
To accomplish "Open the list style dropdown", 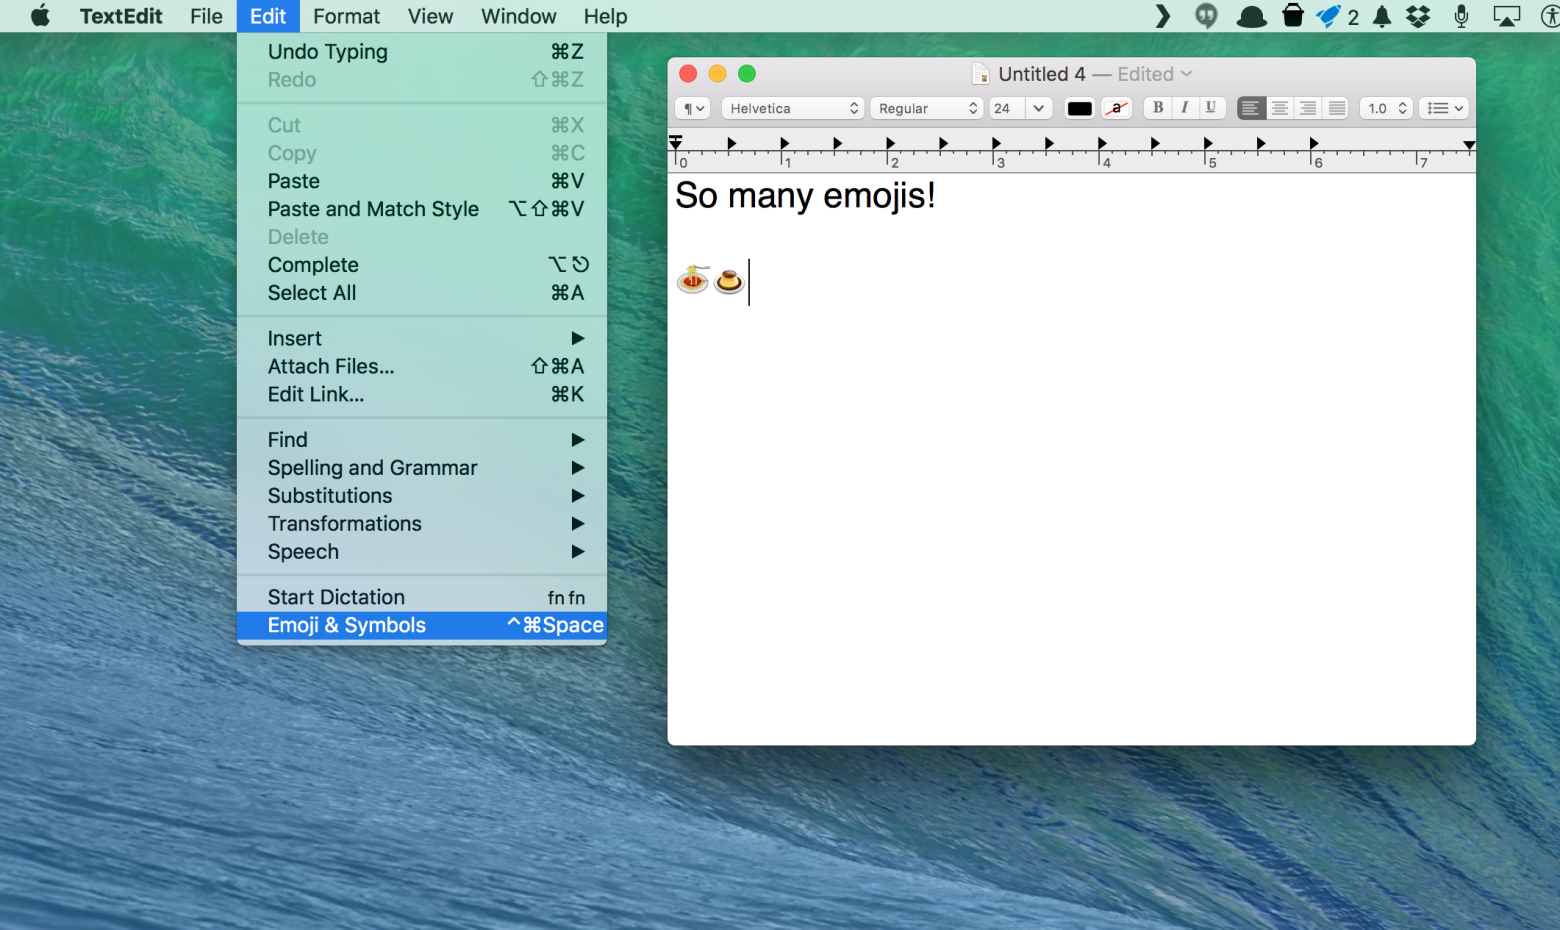I will 1443,108.
